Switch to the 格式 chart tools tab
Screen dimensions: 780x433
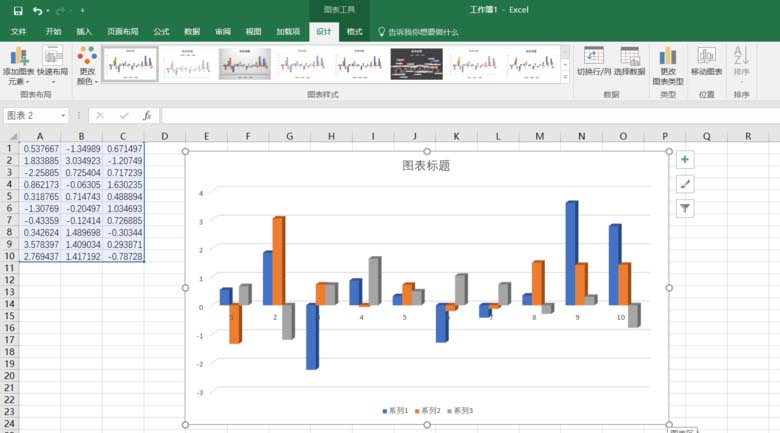click(x=354, y=32)
